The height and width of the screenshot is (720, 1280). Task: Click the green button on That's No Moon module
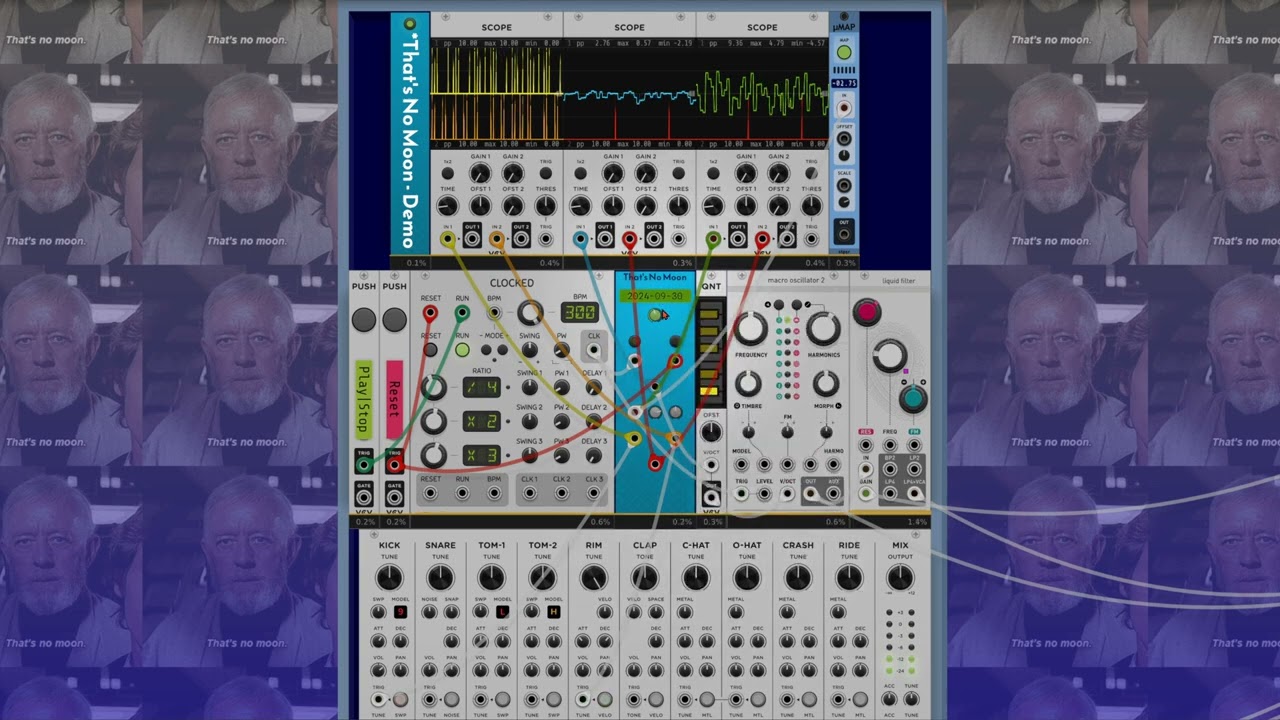(655, 315)
